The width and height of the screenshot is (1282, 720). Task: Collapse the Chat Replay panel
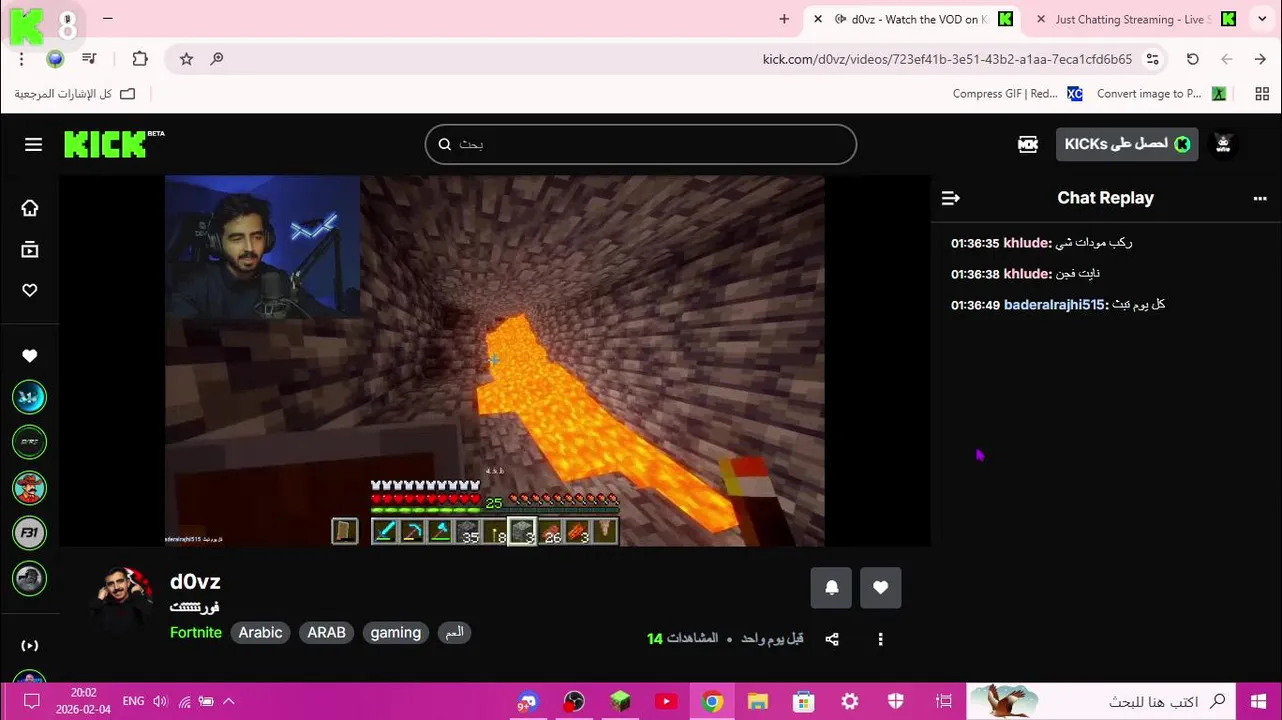pyautogui.click(x=951, y=198)
